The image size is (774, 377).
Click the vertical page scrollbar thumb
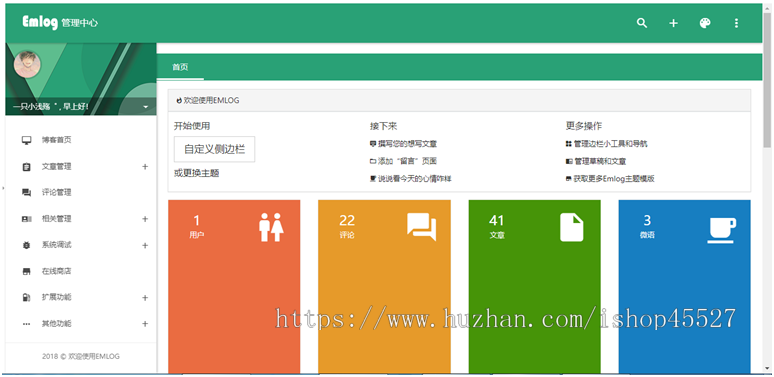767,80
